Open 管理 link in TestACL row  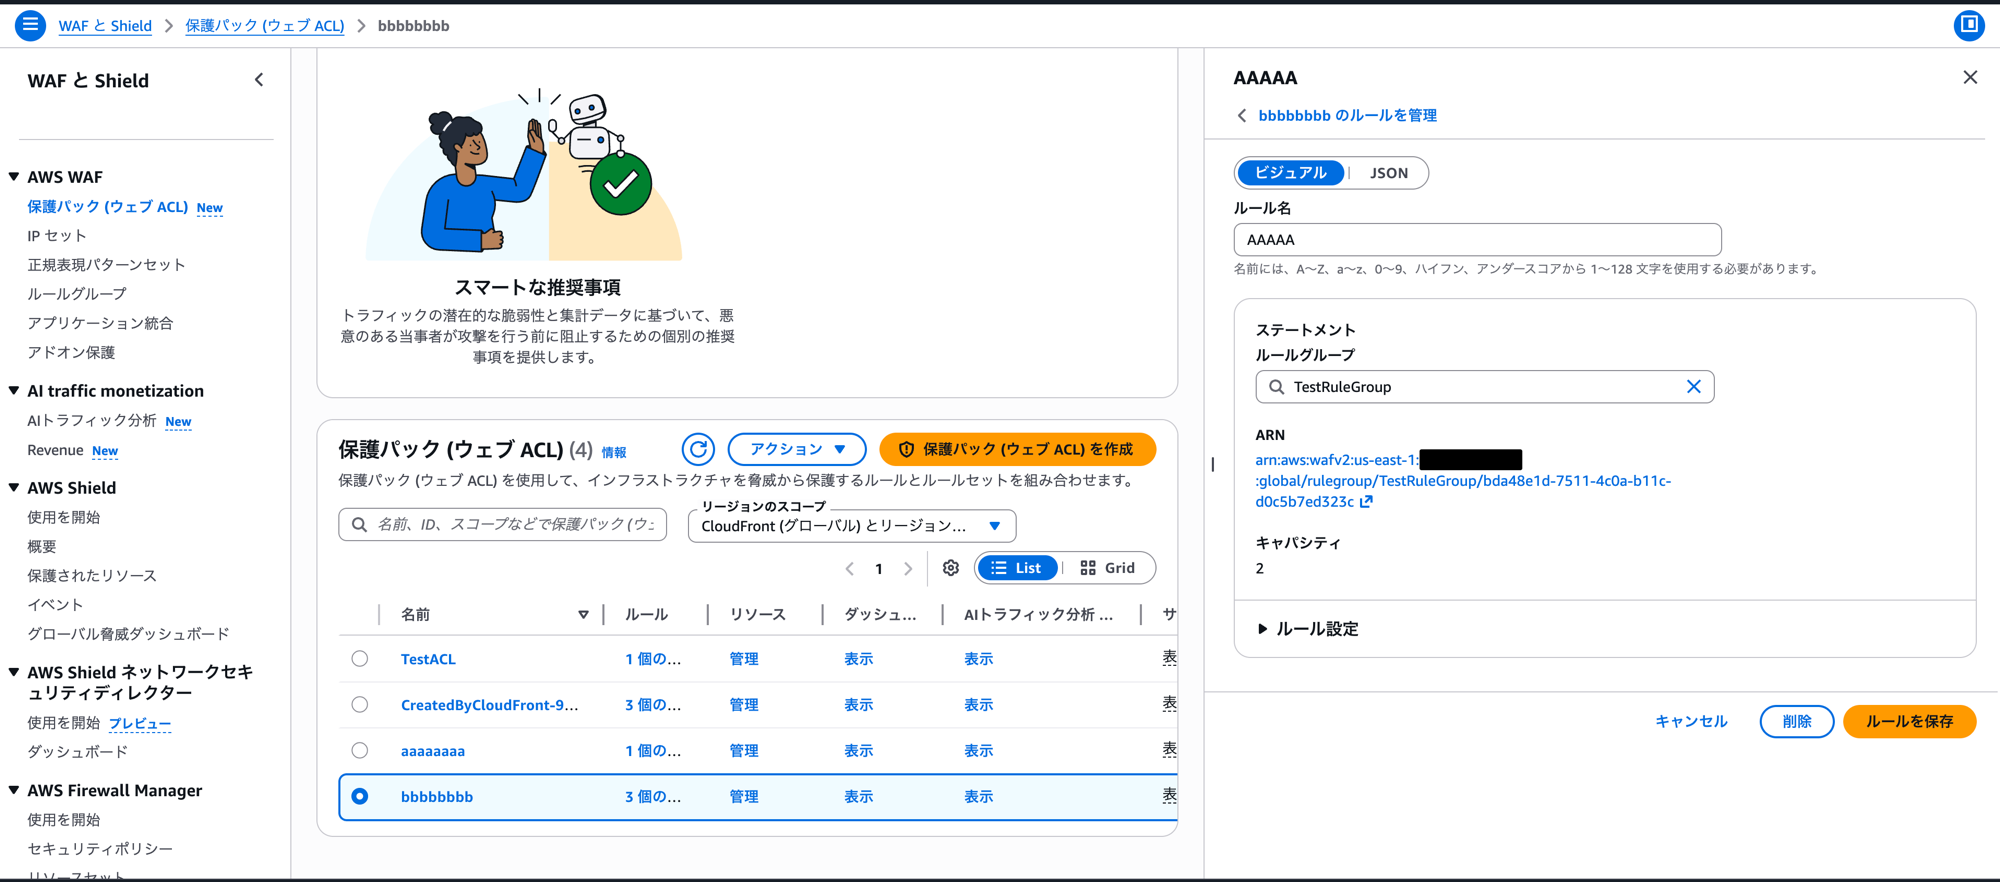point(744,659)
